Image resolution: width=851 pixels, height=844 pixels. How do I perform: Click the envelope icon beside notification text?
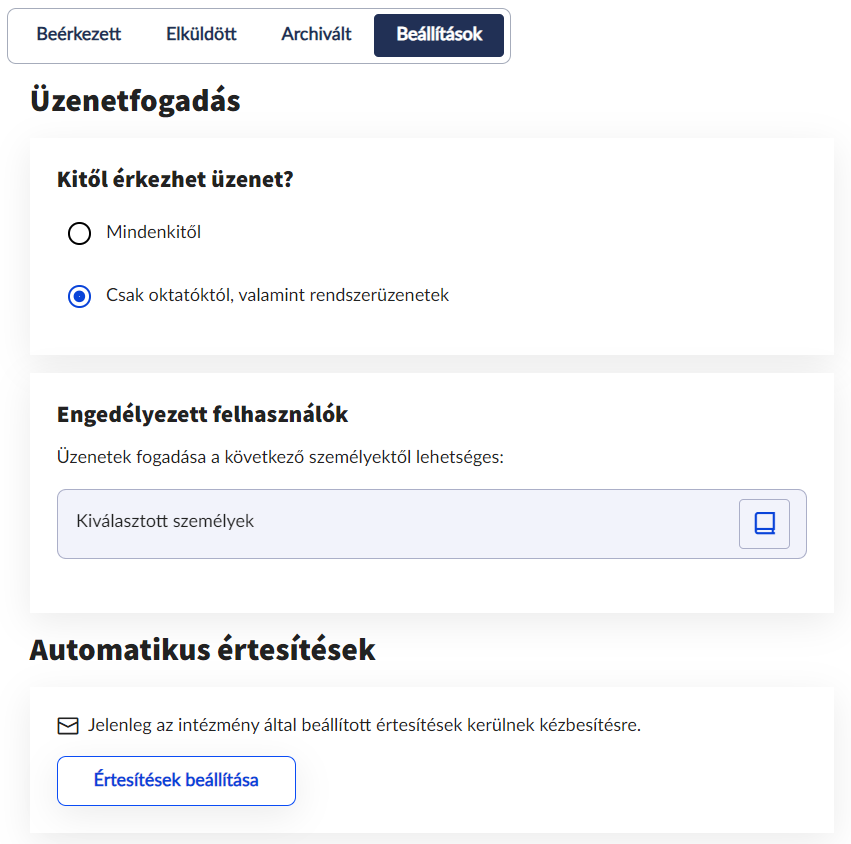(68, 726)
